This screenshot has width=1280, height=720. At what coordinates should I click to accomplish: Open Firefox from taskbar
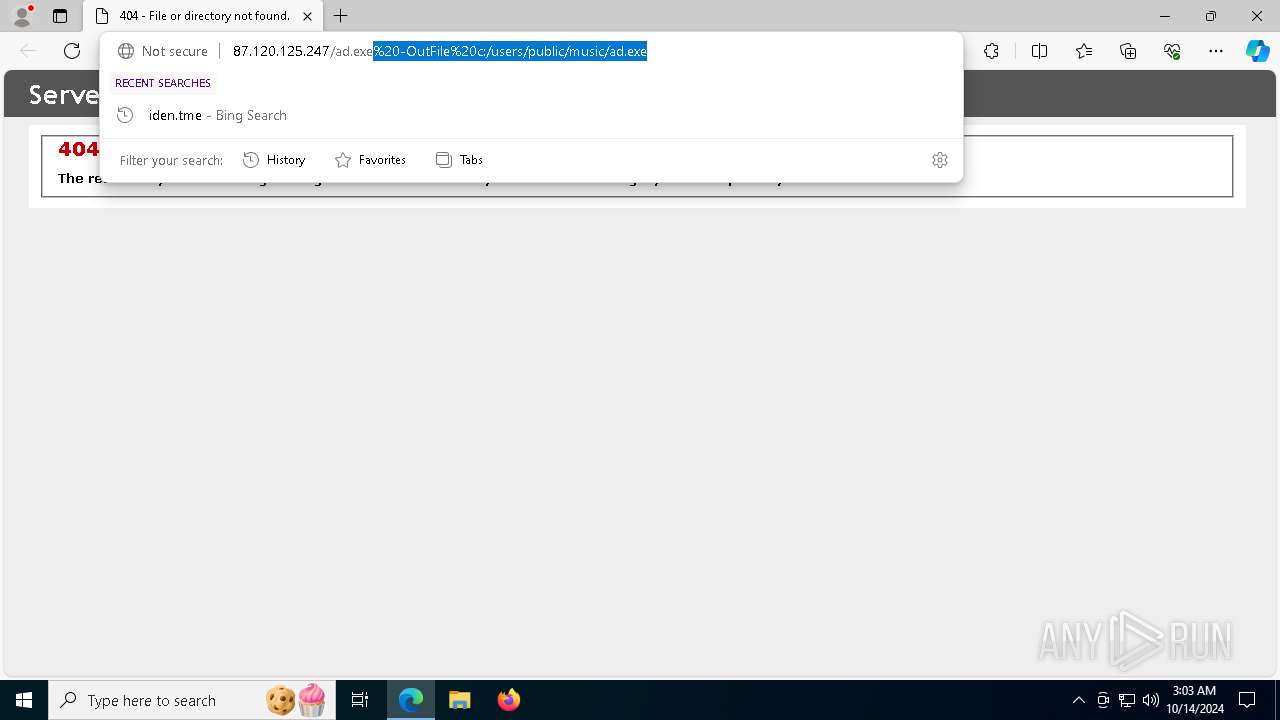pos(509,700)
